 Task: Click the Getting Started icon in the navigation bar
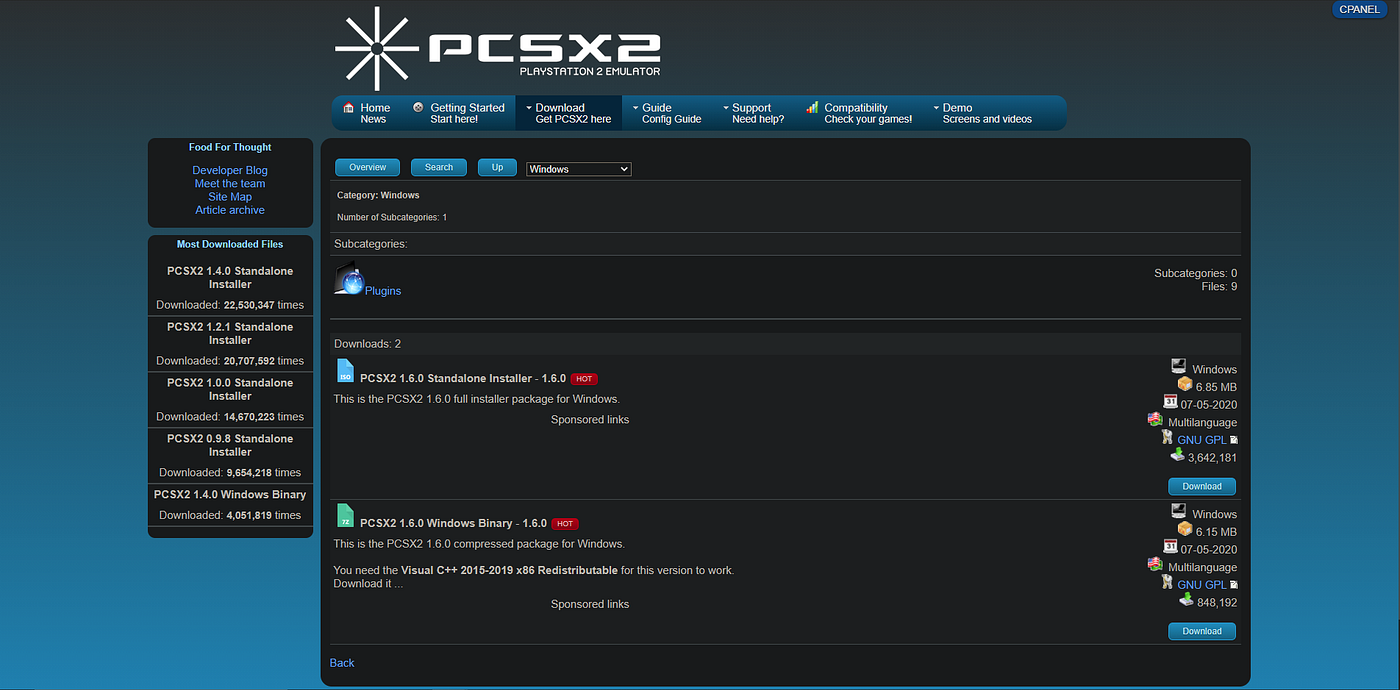[418, 107]
